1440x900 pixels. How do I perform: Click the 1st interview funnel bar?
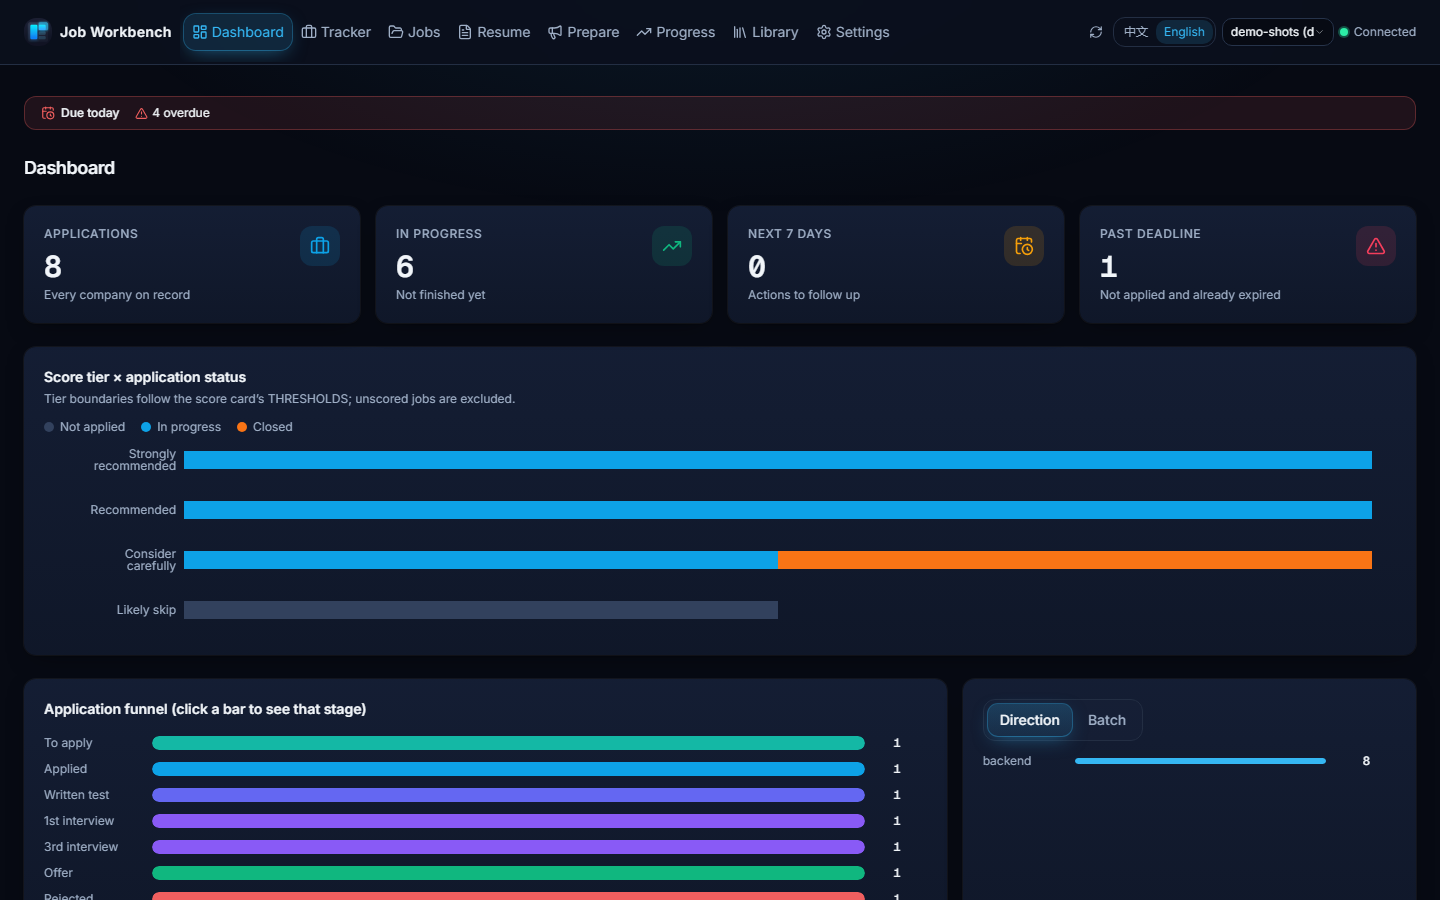coord(508,821)
